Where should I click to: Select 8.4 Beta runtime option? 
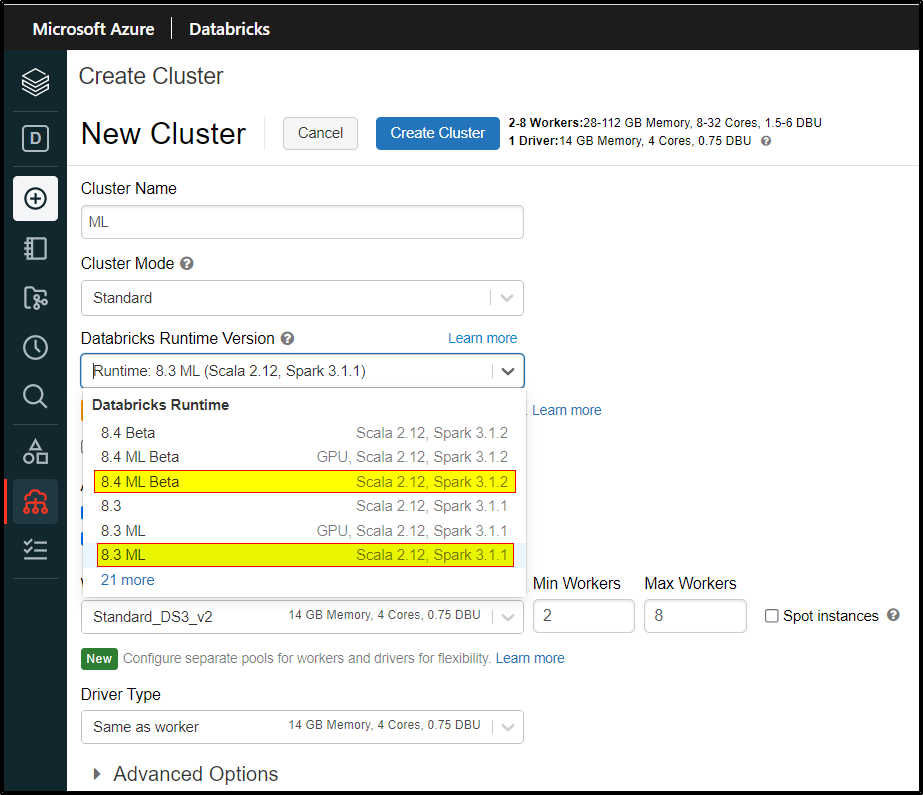click(x=304, y=433)
